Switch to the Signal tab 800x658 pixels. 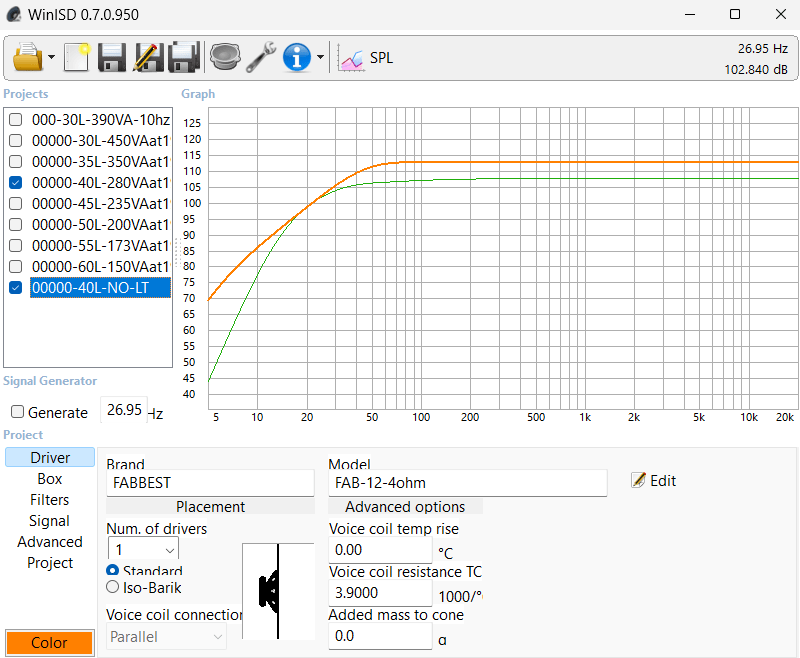click(50, 520)
